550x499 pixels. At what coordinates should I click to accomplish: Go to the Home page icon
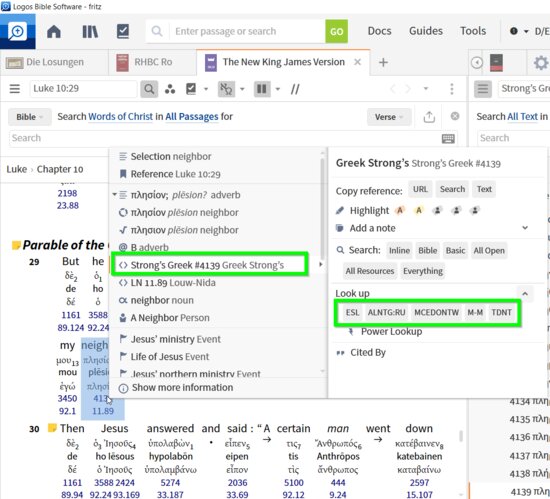(54, 32)
